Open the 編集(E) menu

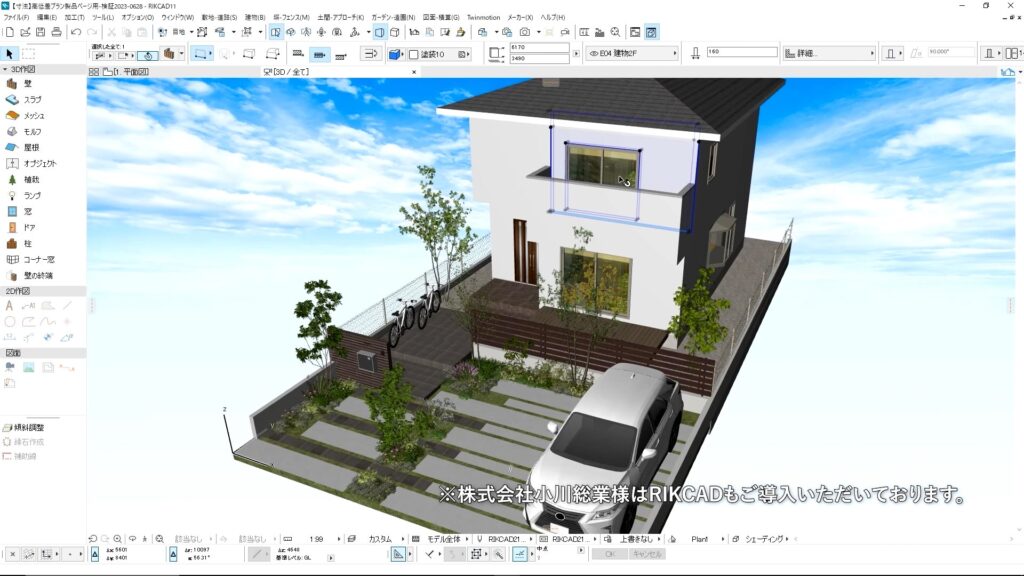tap(46, 18)
